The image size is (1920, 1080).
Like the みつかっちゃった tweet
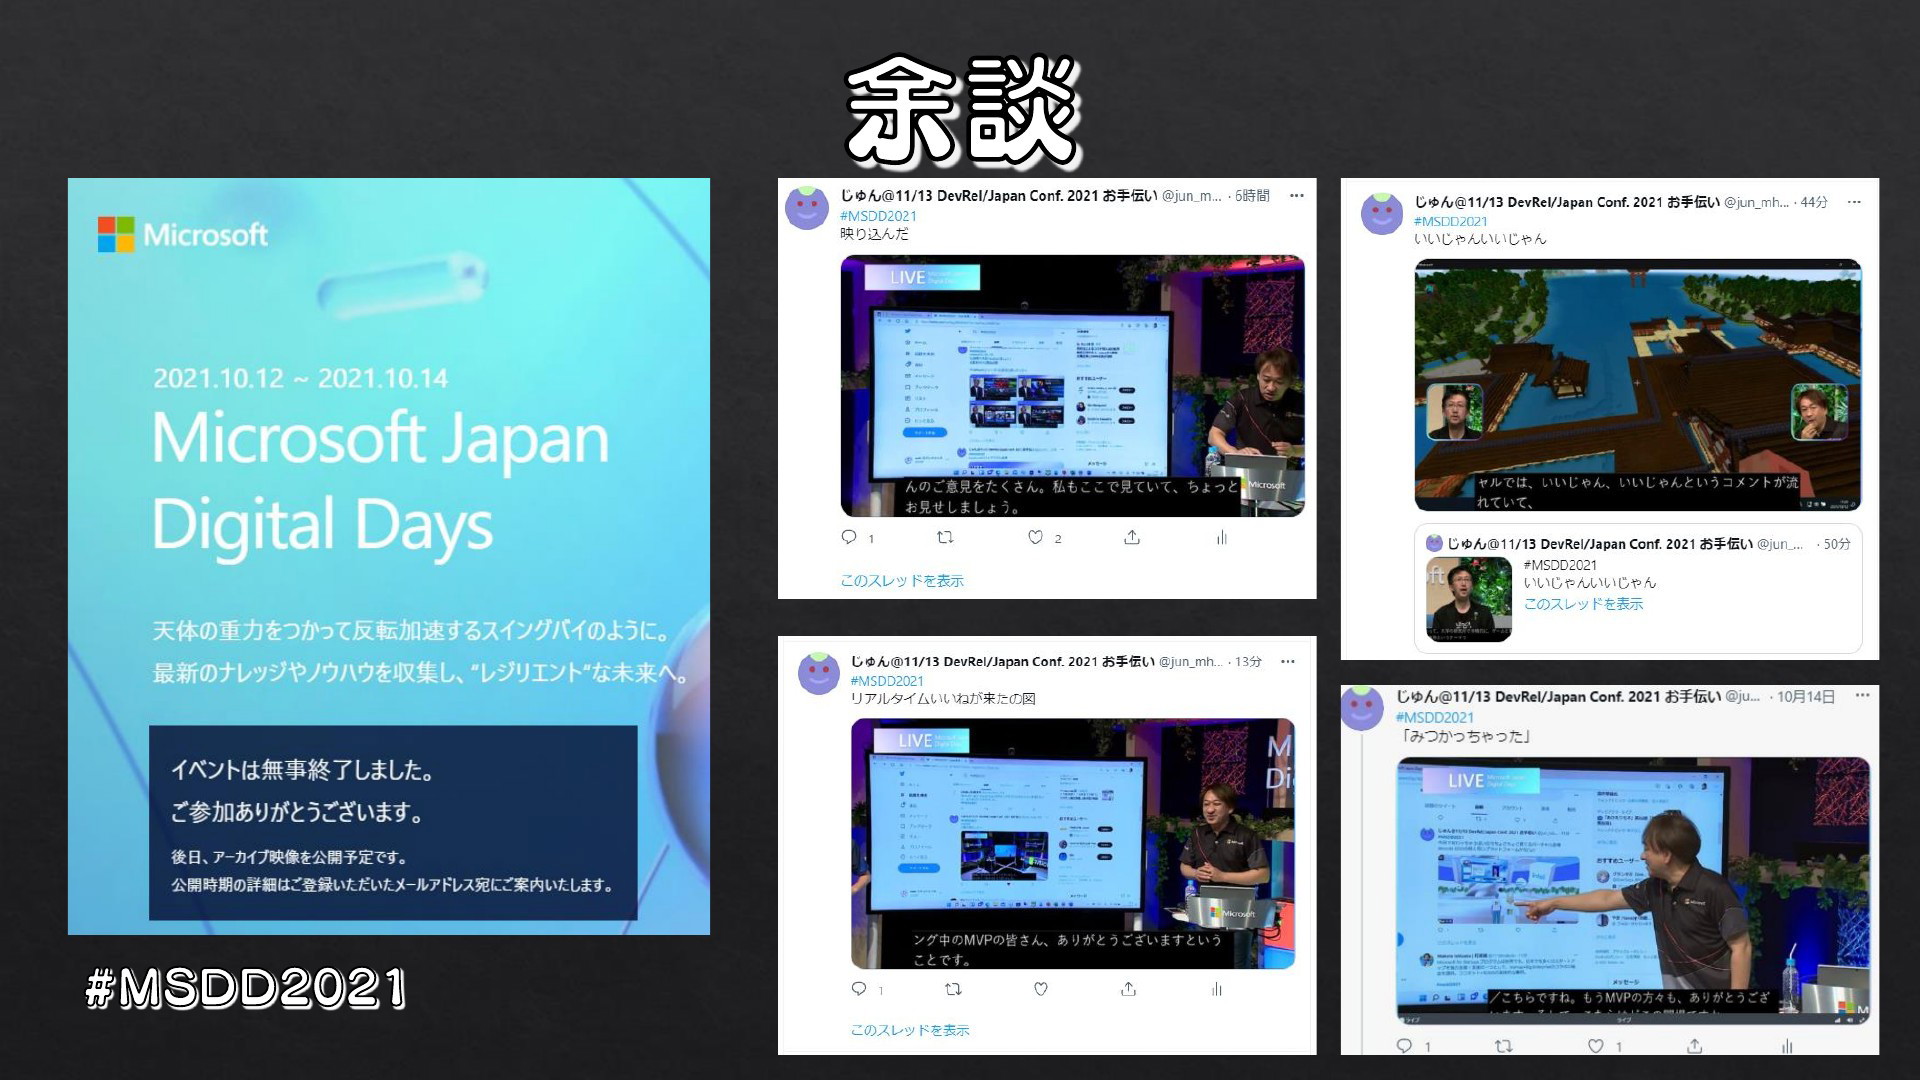tap(1596, 1045)
